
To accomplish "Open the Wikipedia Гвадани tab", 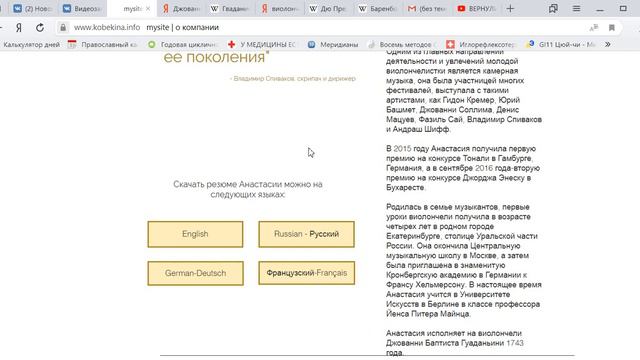I will coord(231,9).
